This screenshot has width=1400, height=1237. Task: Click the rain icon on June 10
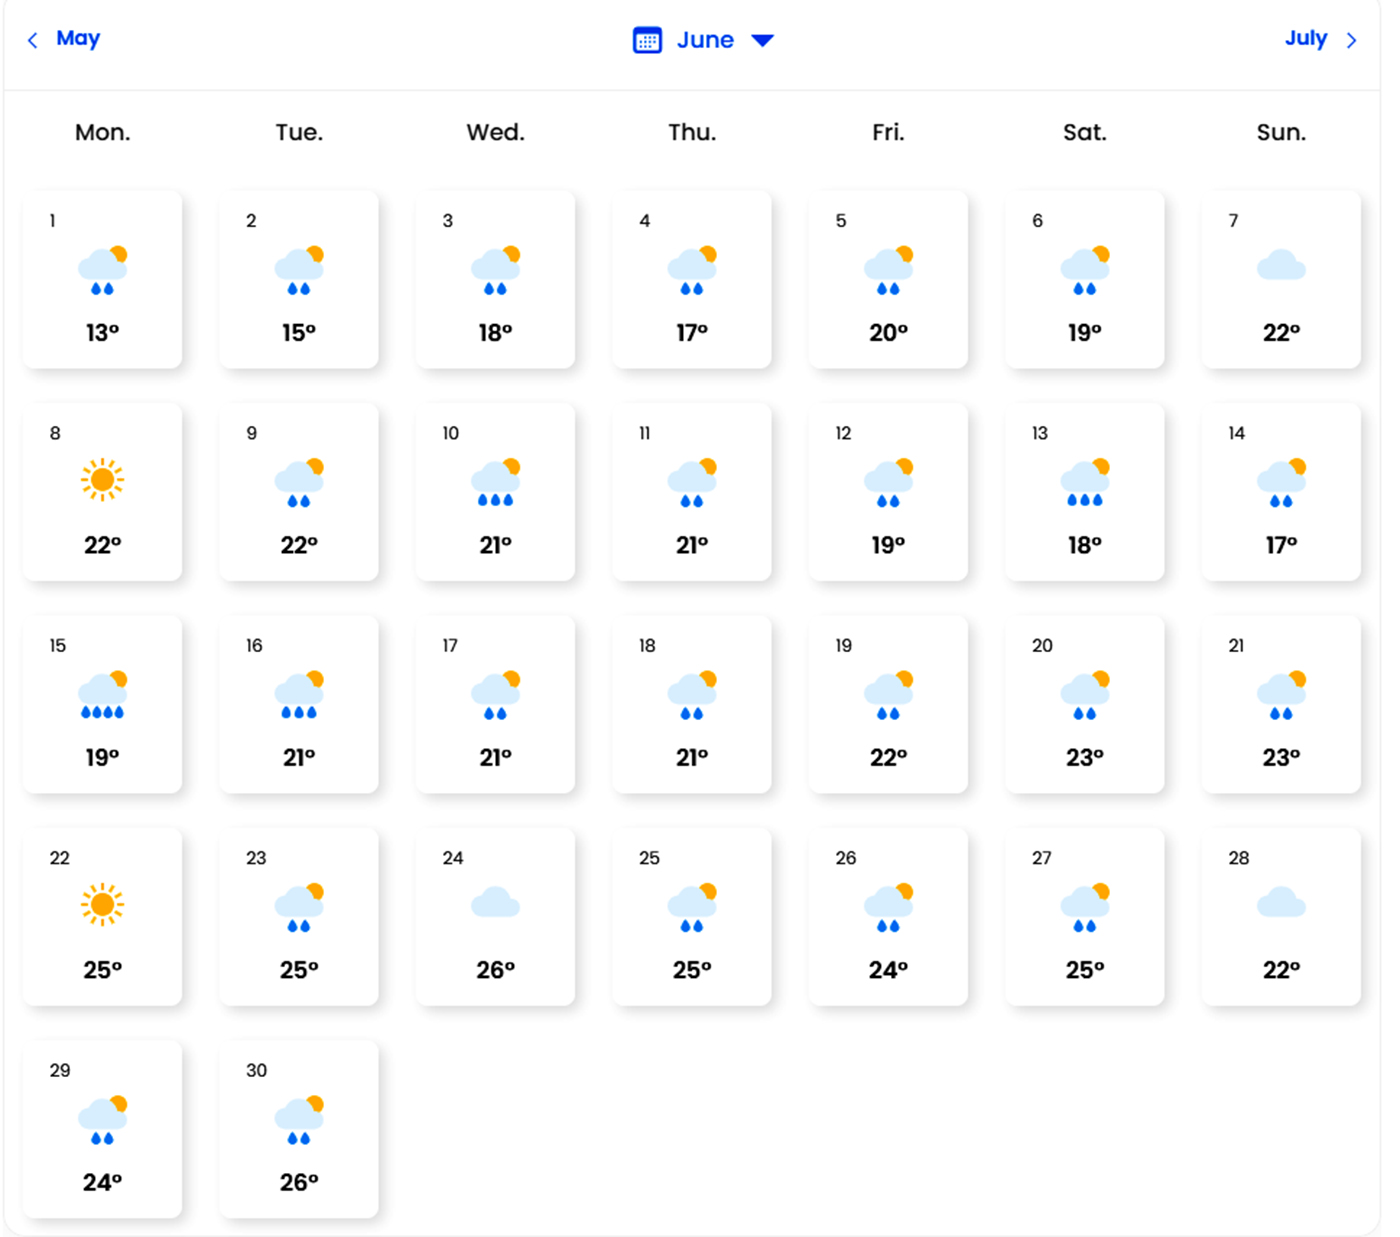click(496, 482)
